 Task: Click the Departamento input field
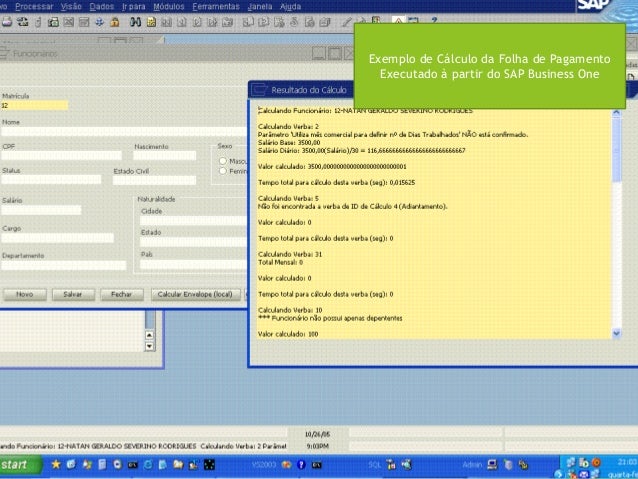point(63,265)
